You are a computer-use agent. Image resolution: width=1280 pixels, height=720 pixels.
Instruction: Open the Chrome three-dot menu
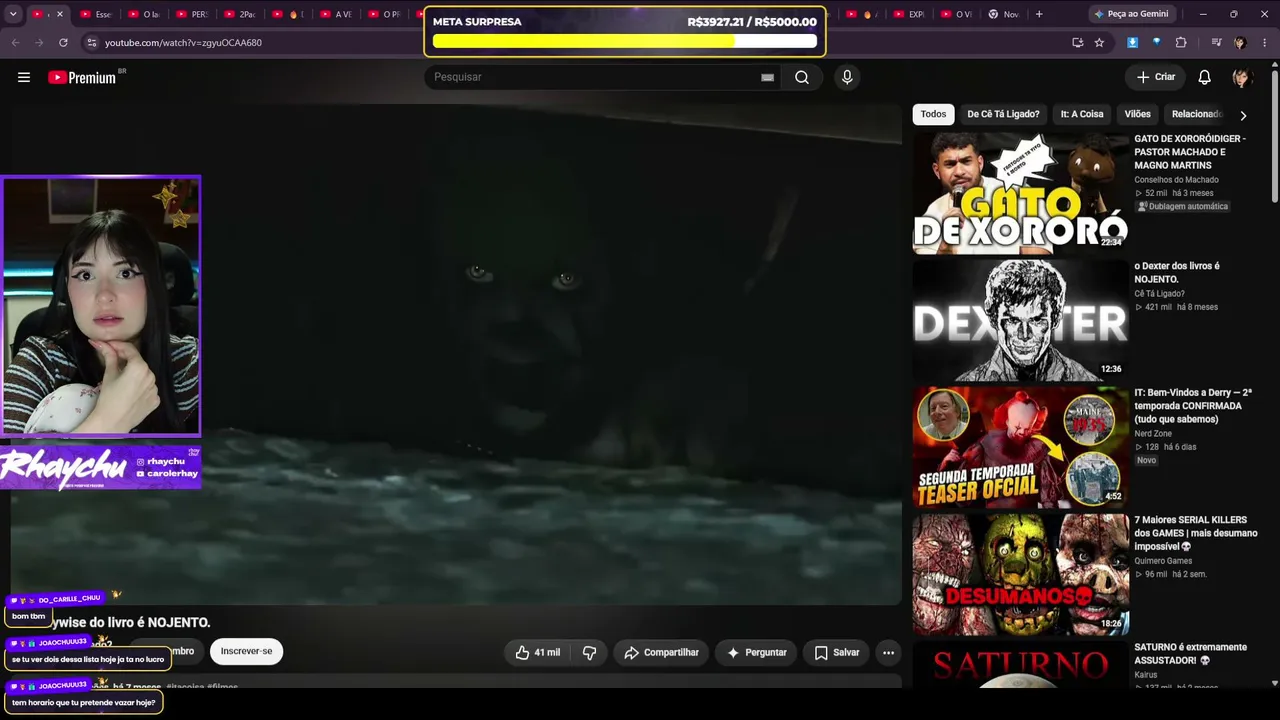(1265, 43)
